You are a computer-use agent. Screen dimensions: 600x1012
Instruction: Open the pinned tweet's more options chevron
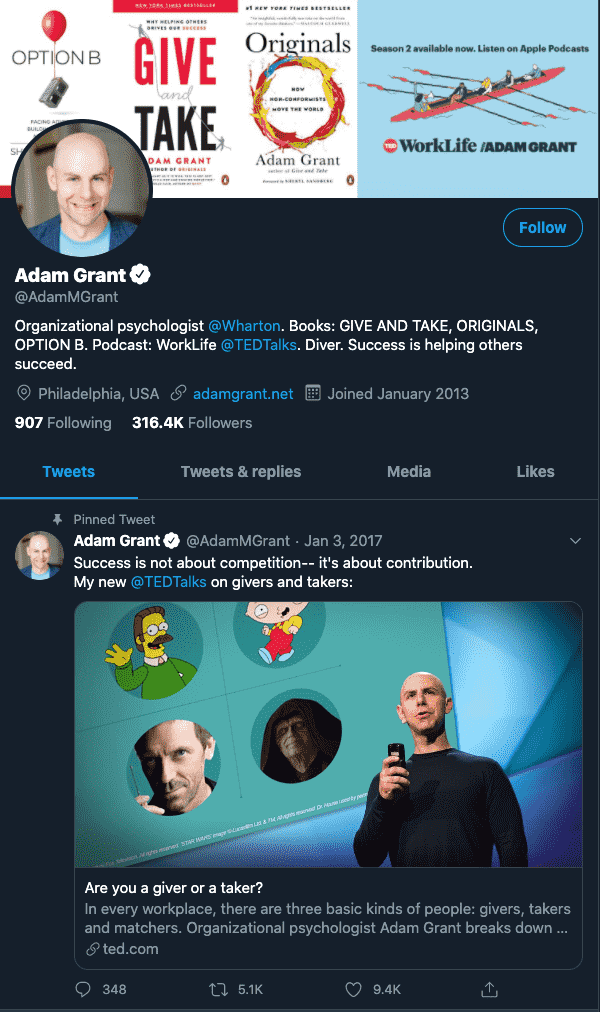point(575,541)
